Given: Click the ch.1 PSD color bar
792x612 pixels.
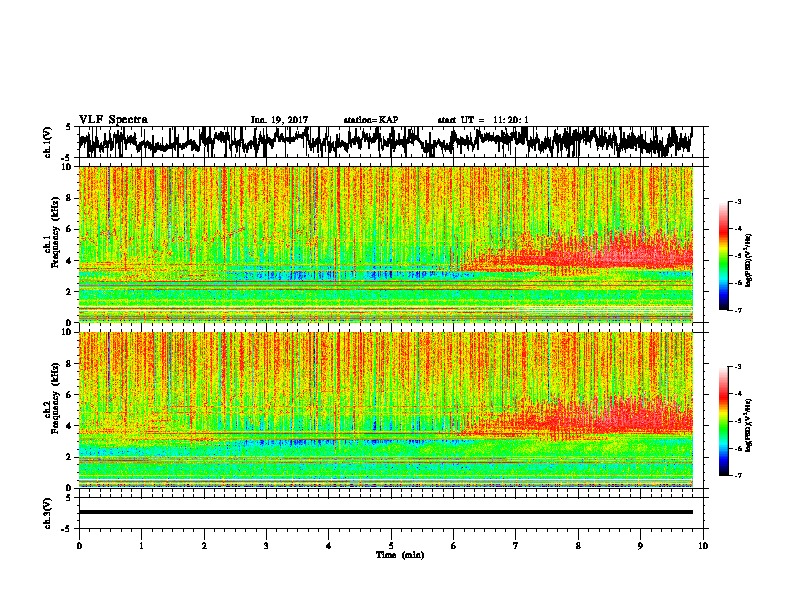Looking at the screenshot, I should pos(723,256).
